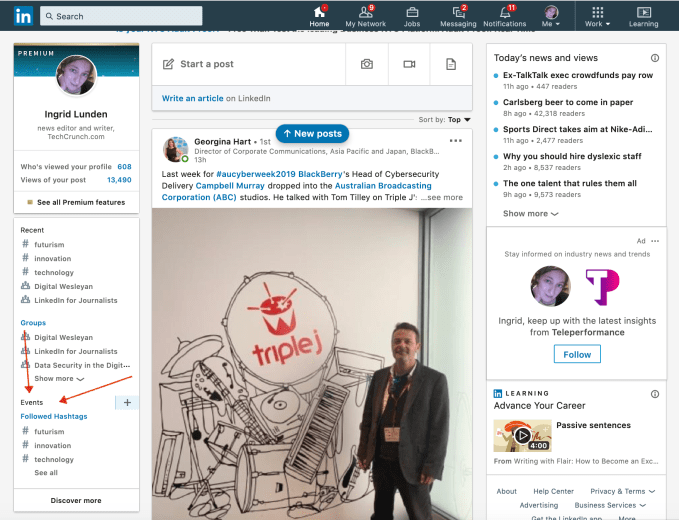Viewport: 679px width, 520px height.
Task: Click Discover more at sidebar bottom
Action: [76, 500]
